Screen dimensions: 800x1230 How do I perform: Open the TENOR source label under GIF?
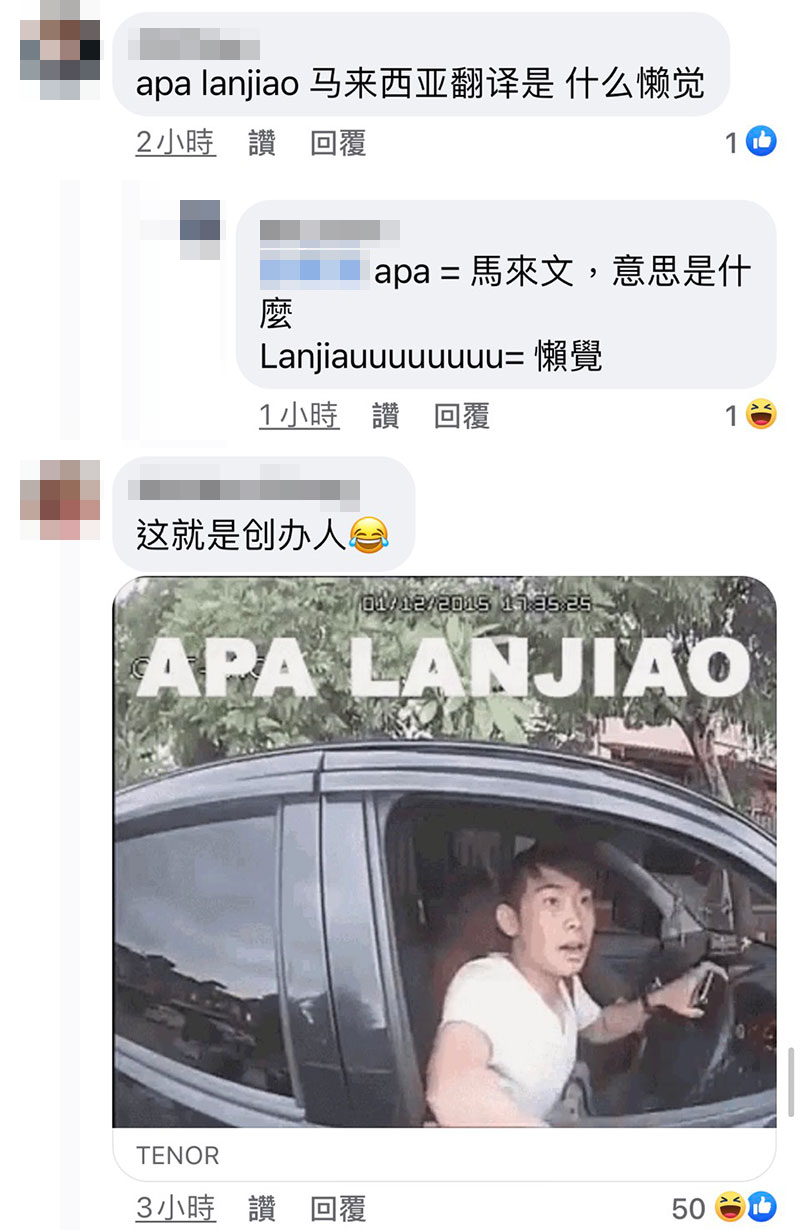[178, 1155]
